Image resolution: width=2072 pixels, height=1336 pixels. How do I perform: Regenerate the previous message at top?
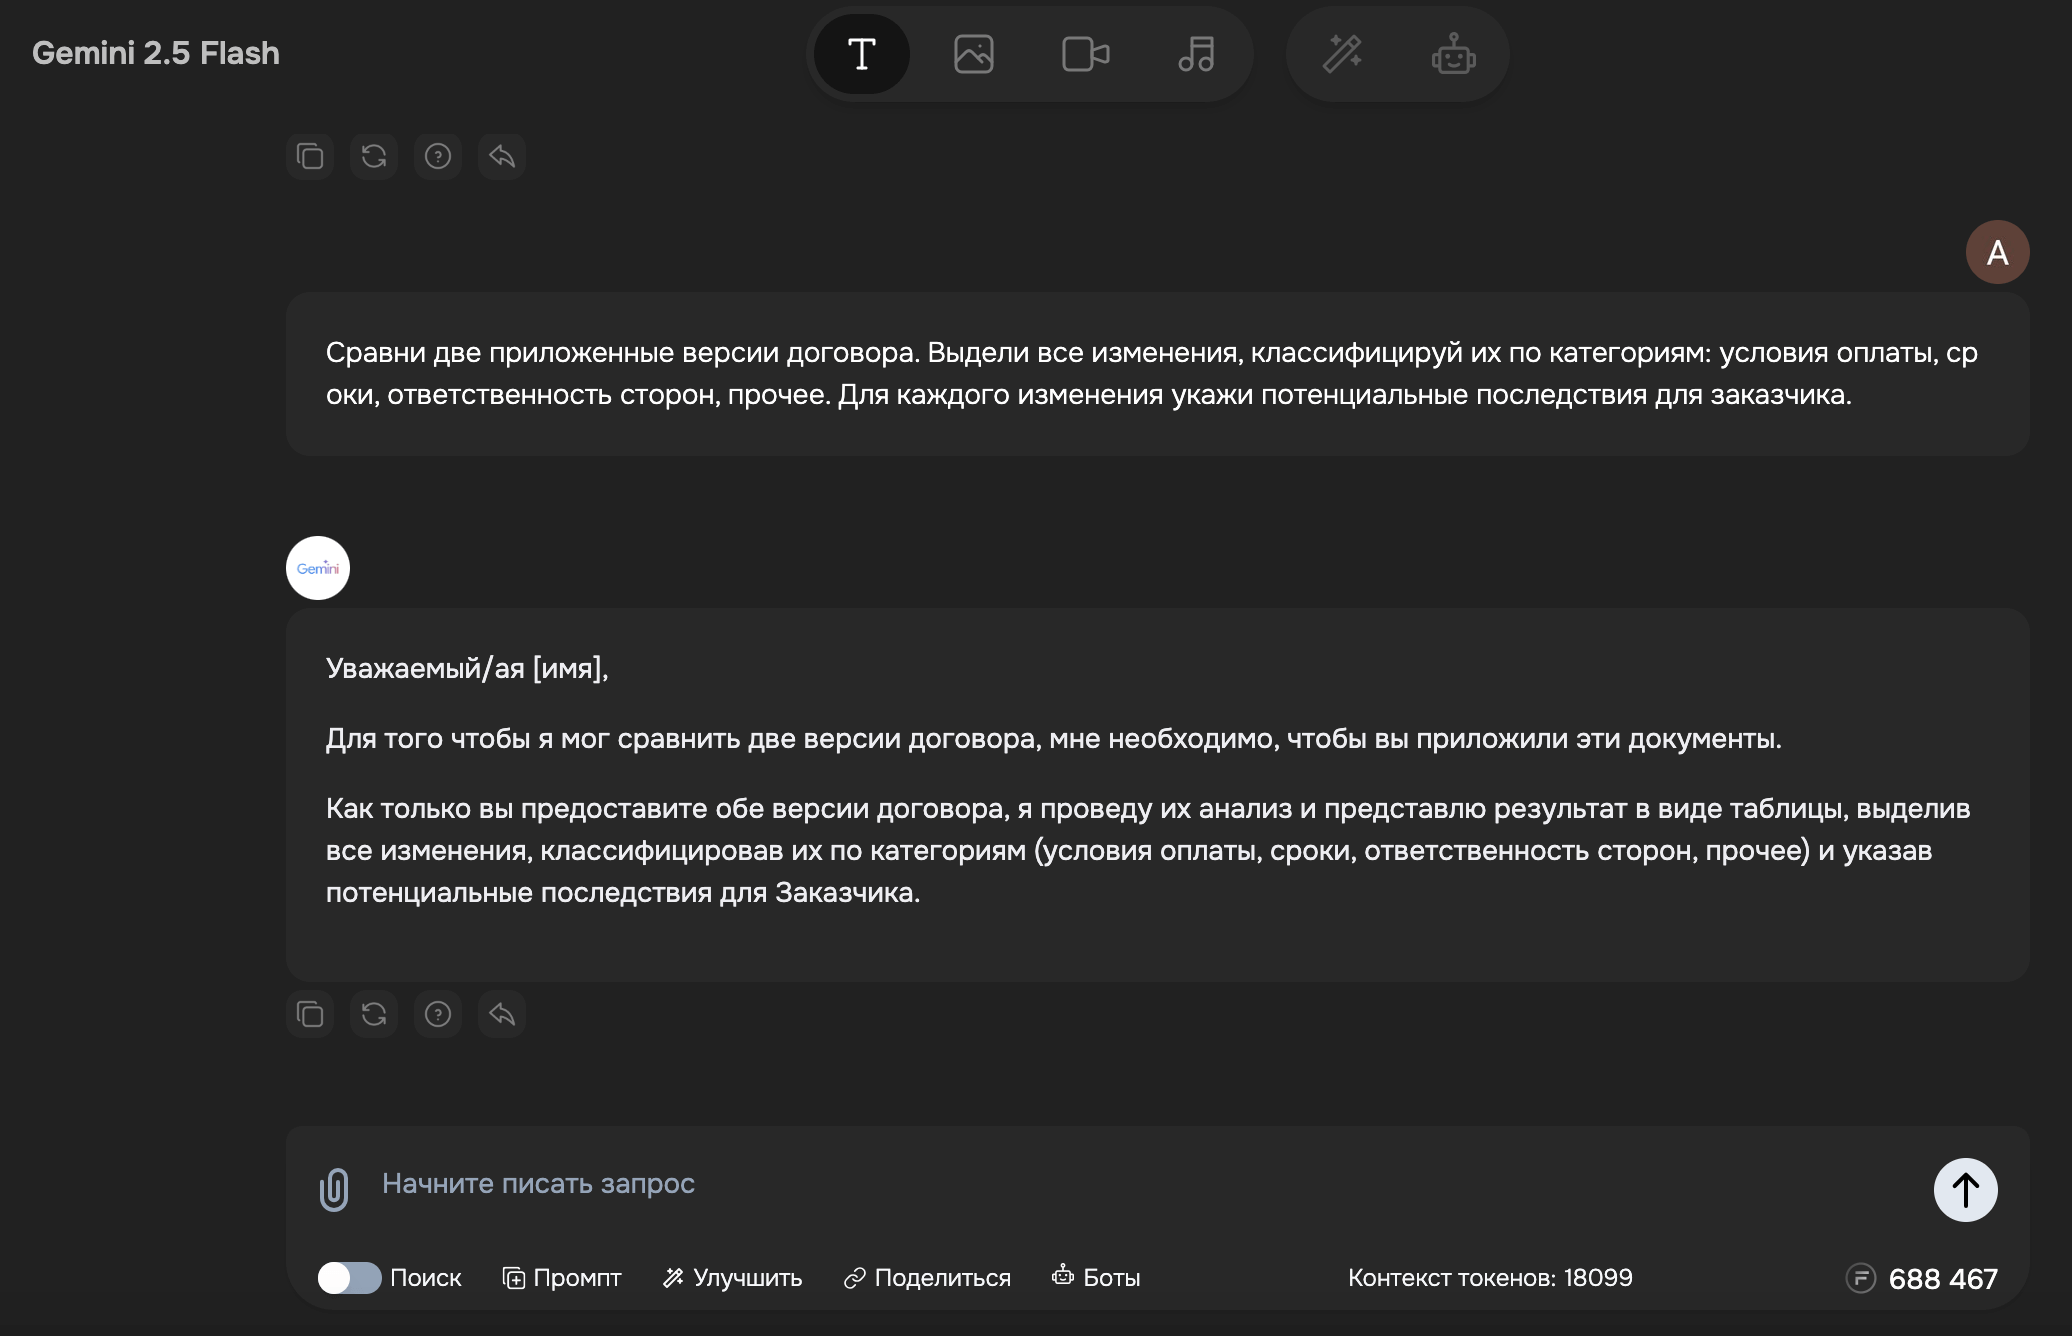coord(374,156)
